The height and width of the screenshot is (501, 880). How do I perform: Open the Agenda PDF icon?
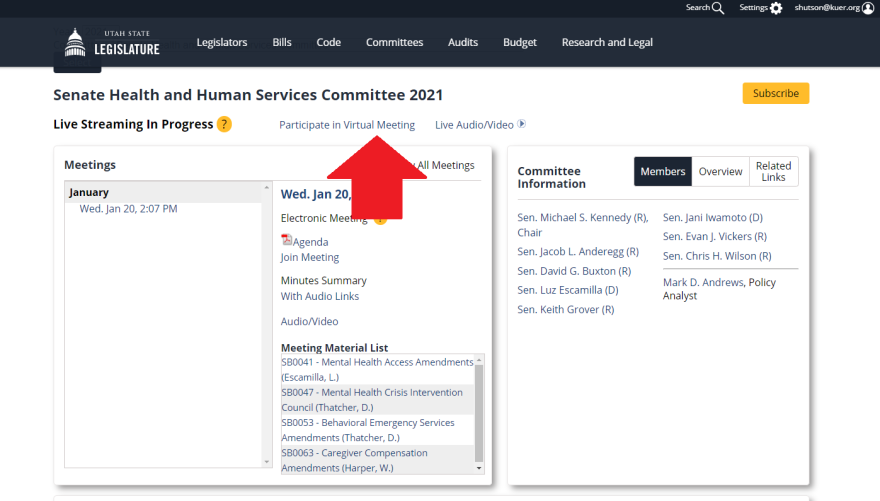(286, 241)
